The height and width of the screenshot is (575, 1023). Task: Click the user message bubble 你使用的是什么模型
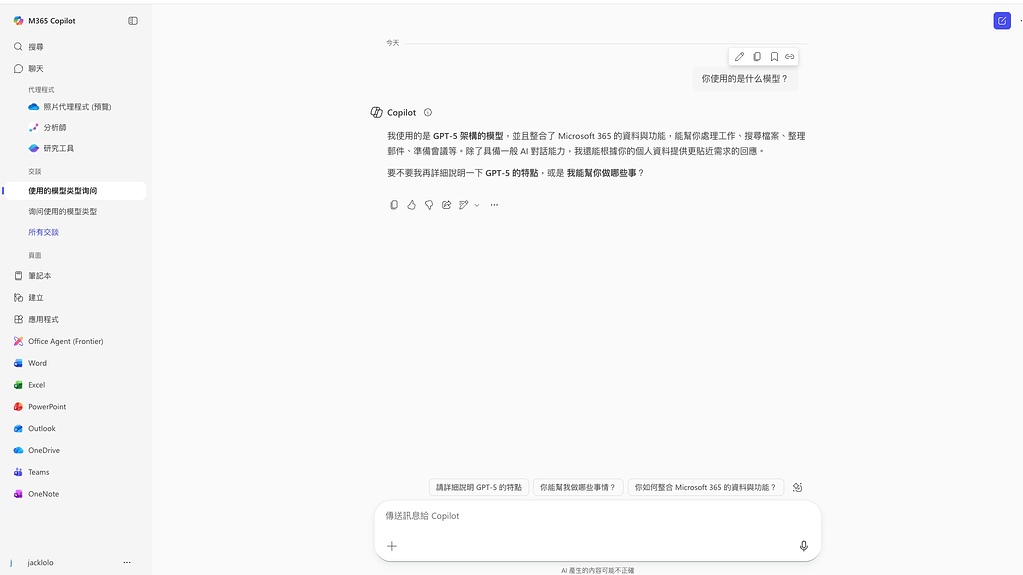click(x=744, y=79)
